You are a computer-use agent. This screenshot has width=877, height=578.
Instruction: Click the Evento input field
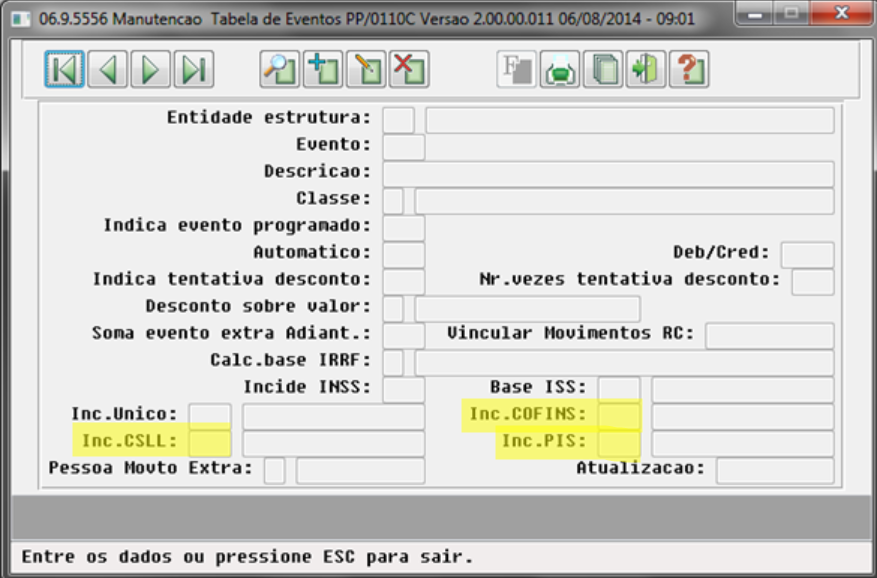[404, 147]
